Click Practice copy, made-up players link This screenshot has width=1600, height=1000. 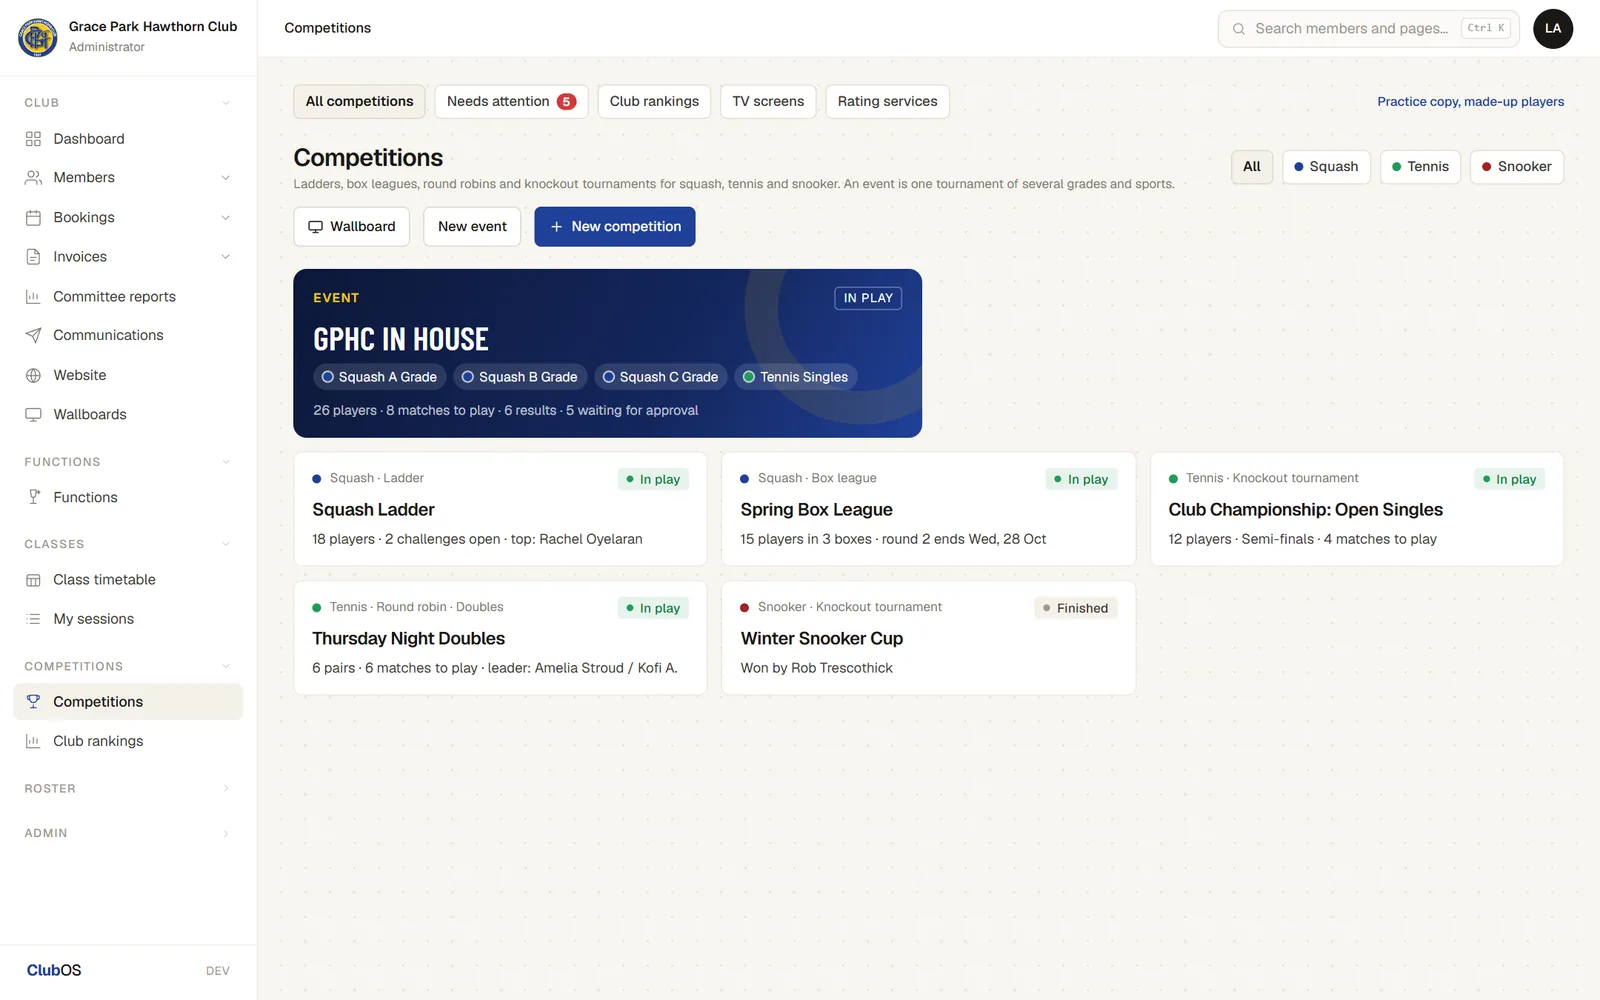tap(1470, 102)
